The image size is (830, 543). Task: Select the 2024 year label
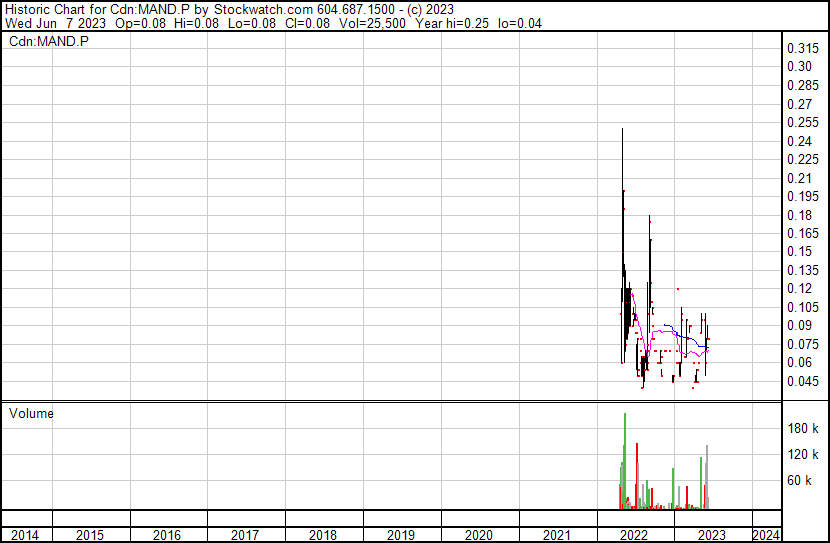766,535
